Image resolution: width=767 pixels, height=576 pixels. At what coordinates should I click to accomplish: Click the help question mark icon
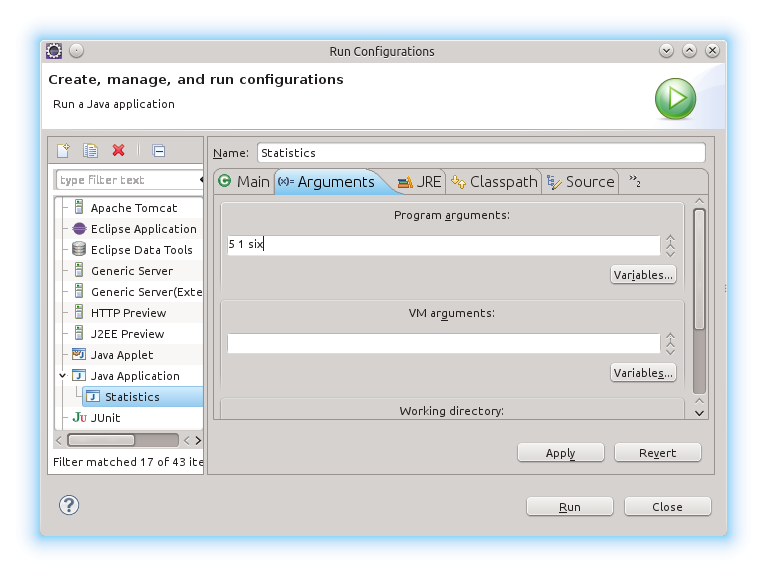69,505
